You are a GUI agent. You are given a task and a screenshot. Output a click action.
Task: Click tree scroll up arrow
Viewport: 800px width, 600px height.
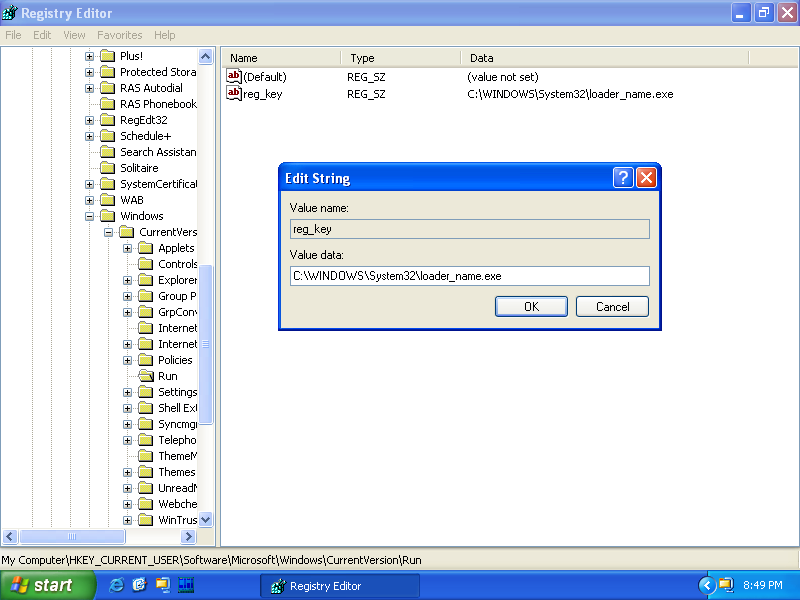pos(205,56)
